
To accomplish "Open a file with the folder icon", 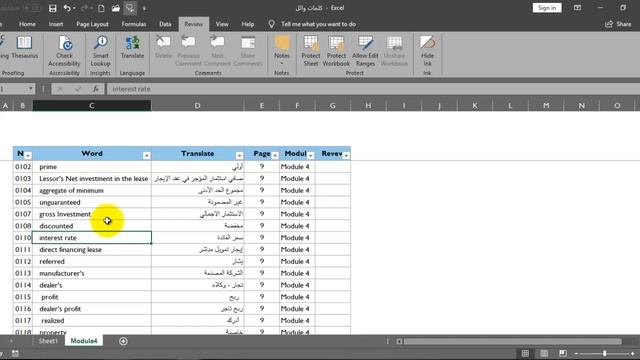I will (x=116, y=8).
